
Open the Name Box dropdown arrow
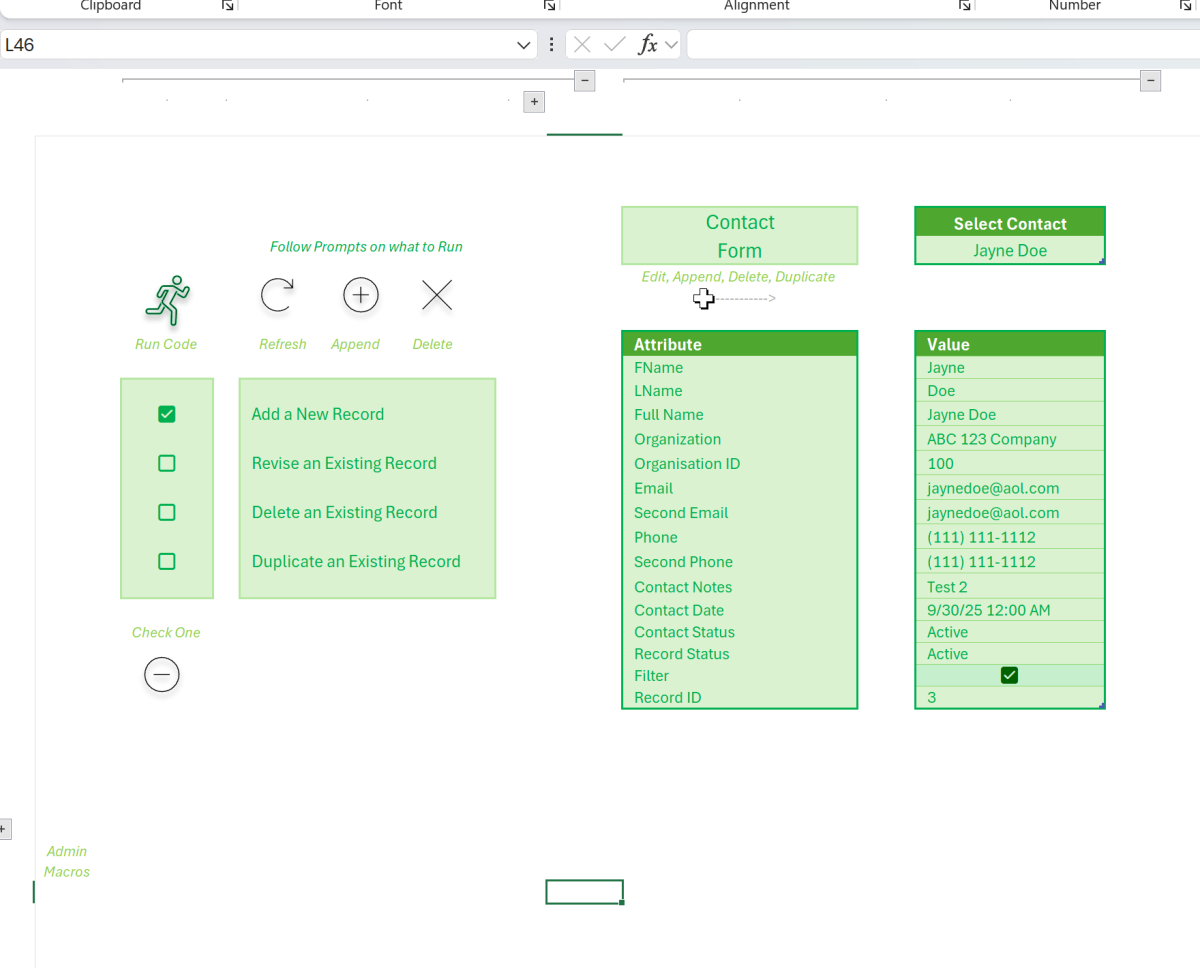pos(523,45)
